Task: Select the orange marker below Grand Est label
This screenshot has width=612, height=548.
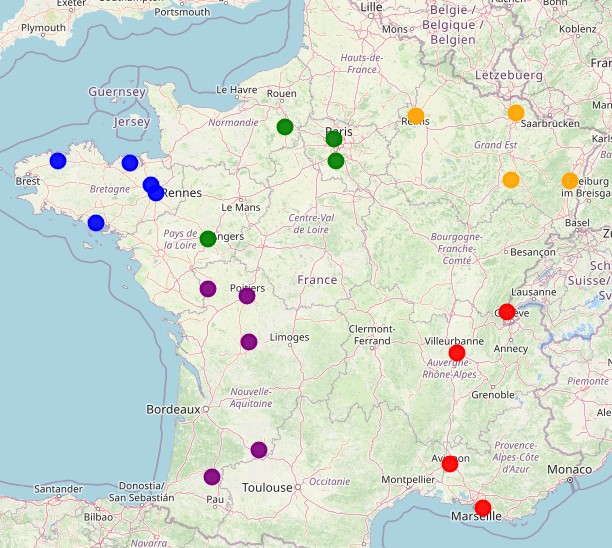Action: click(511, 180)
